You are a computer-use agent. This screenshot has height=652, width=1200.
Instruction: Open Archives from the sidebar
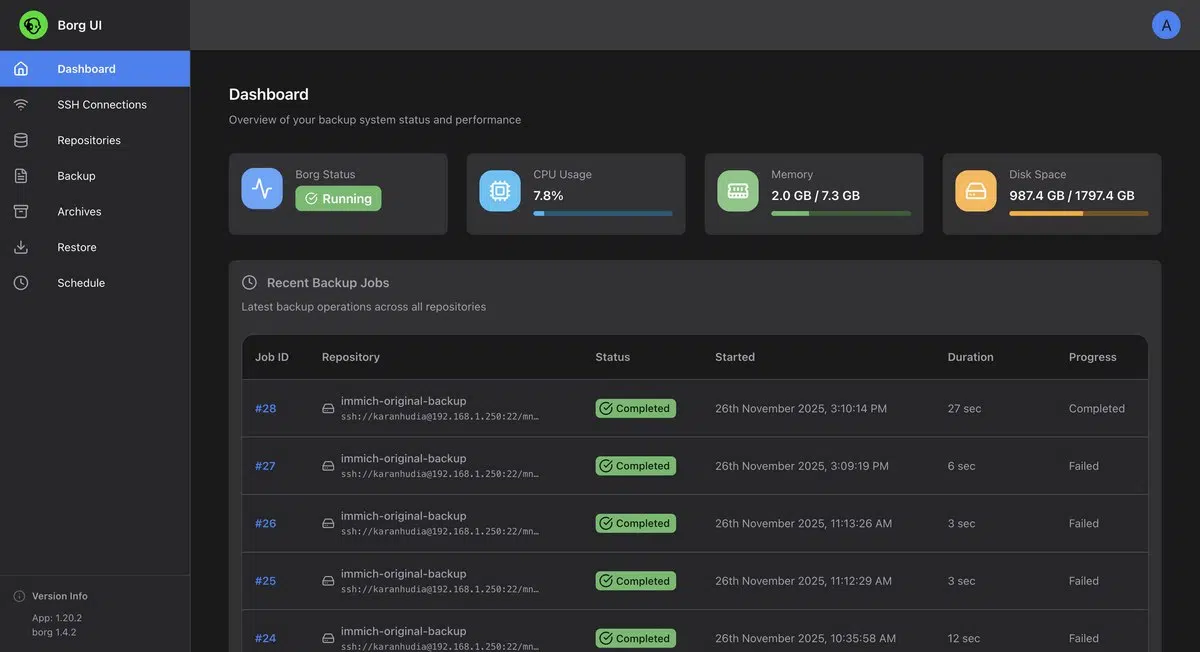[79, 212]
